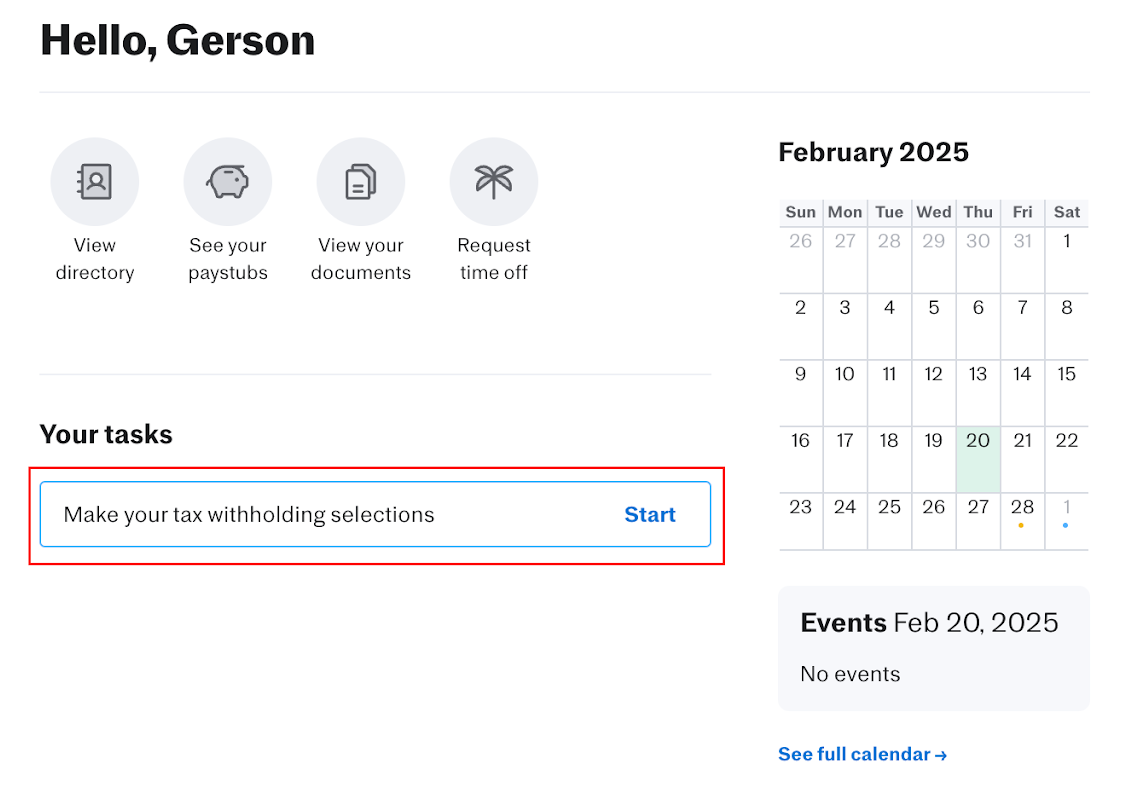Start the tax withholding selections task
1143x787 pixels.
coord(650,515)
